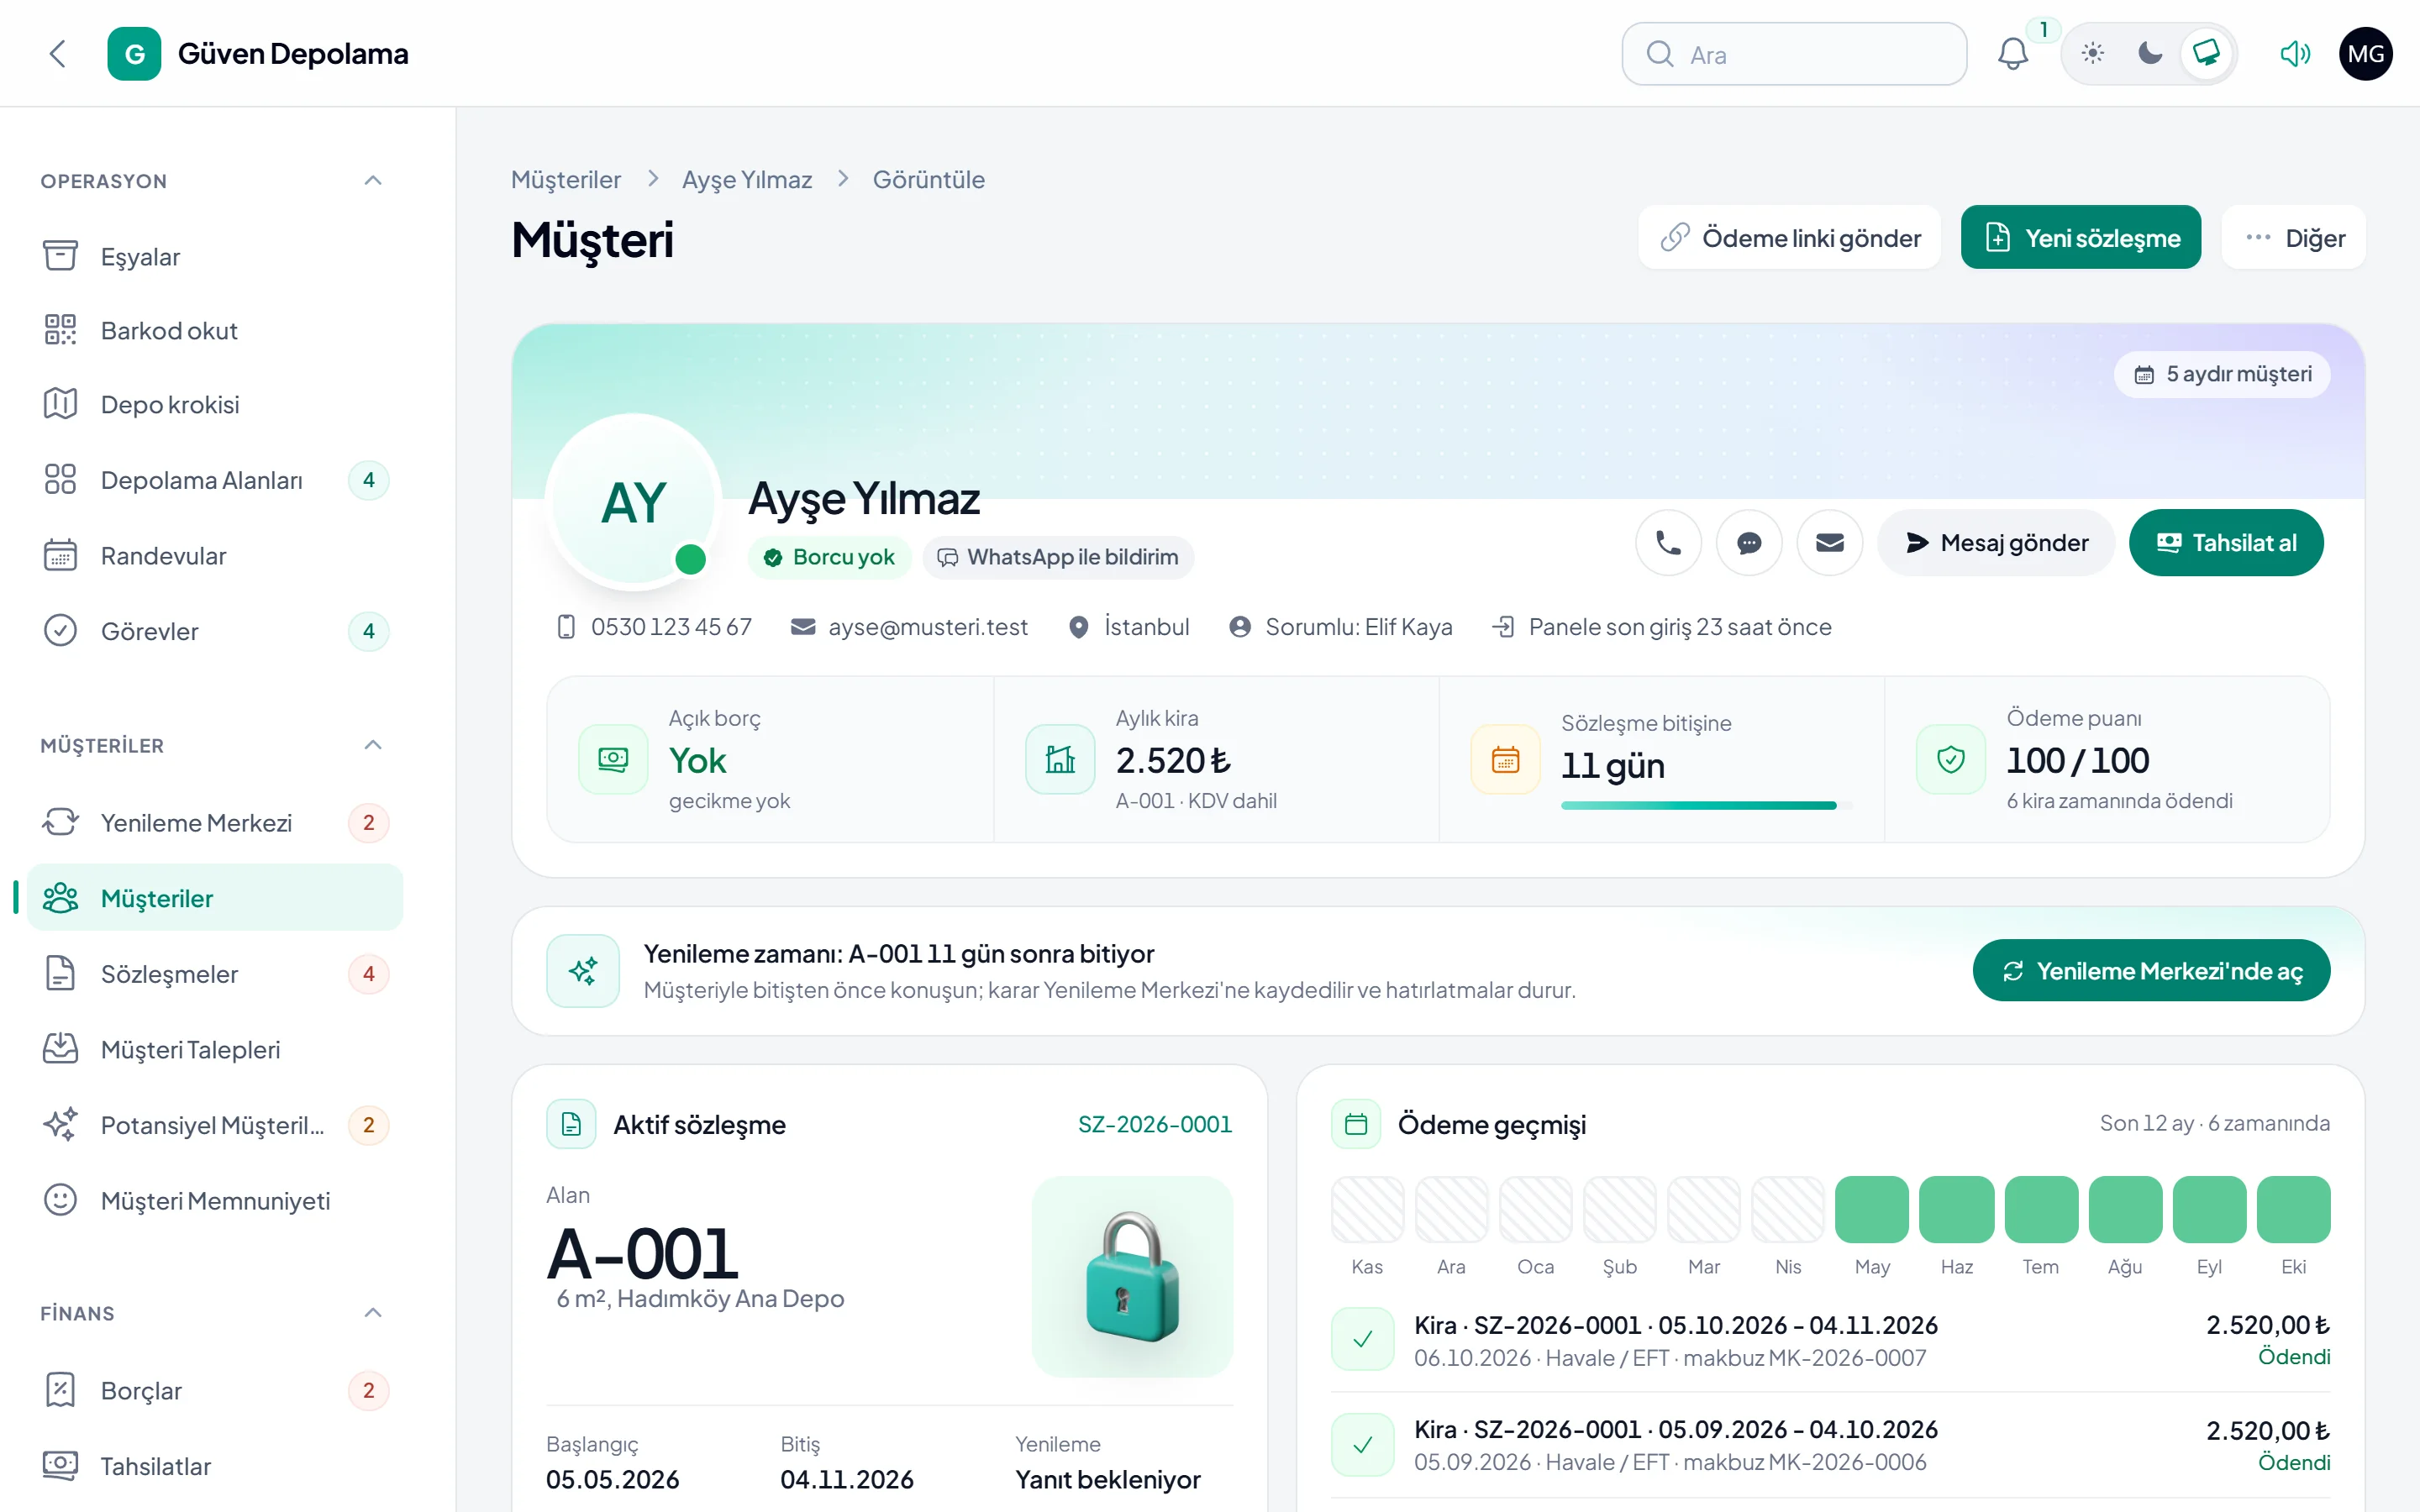
Task: Open Sözleşmeler in the sidebar
Action: click(215, 974)
